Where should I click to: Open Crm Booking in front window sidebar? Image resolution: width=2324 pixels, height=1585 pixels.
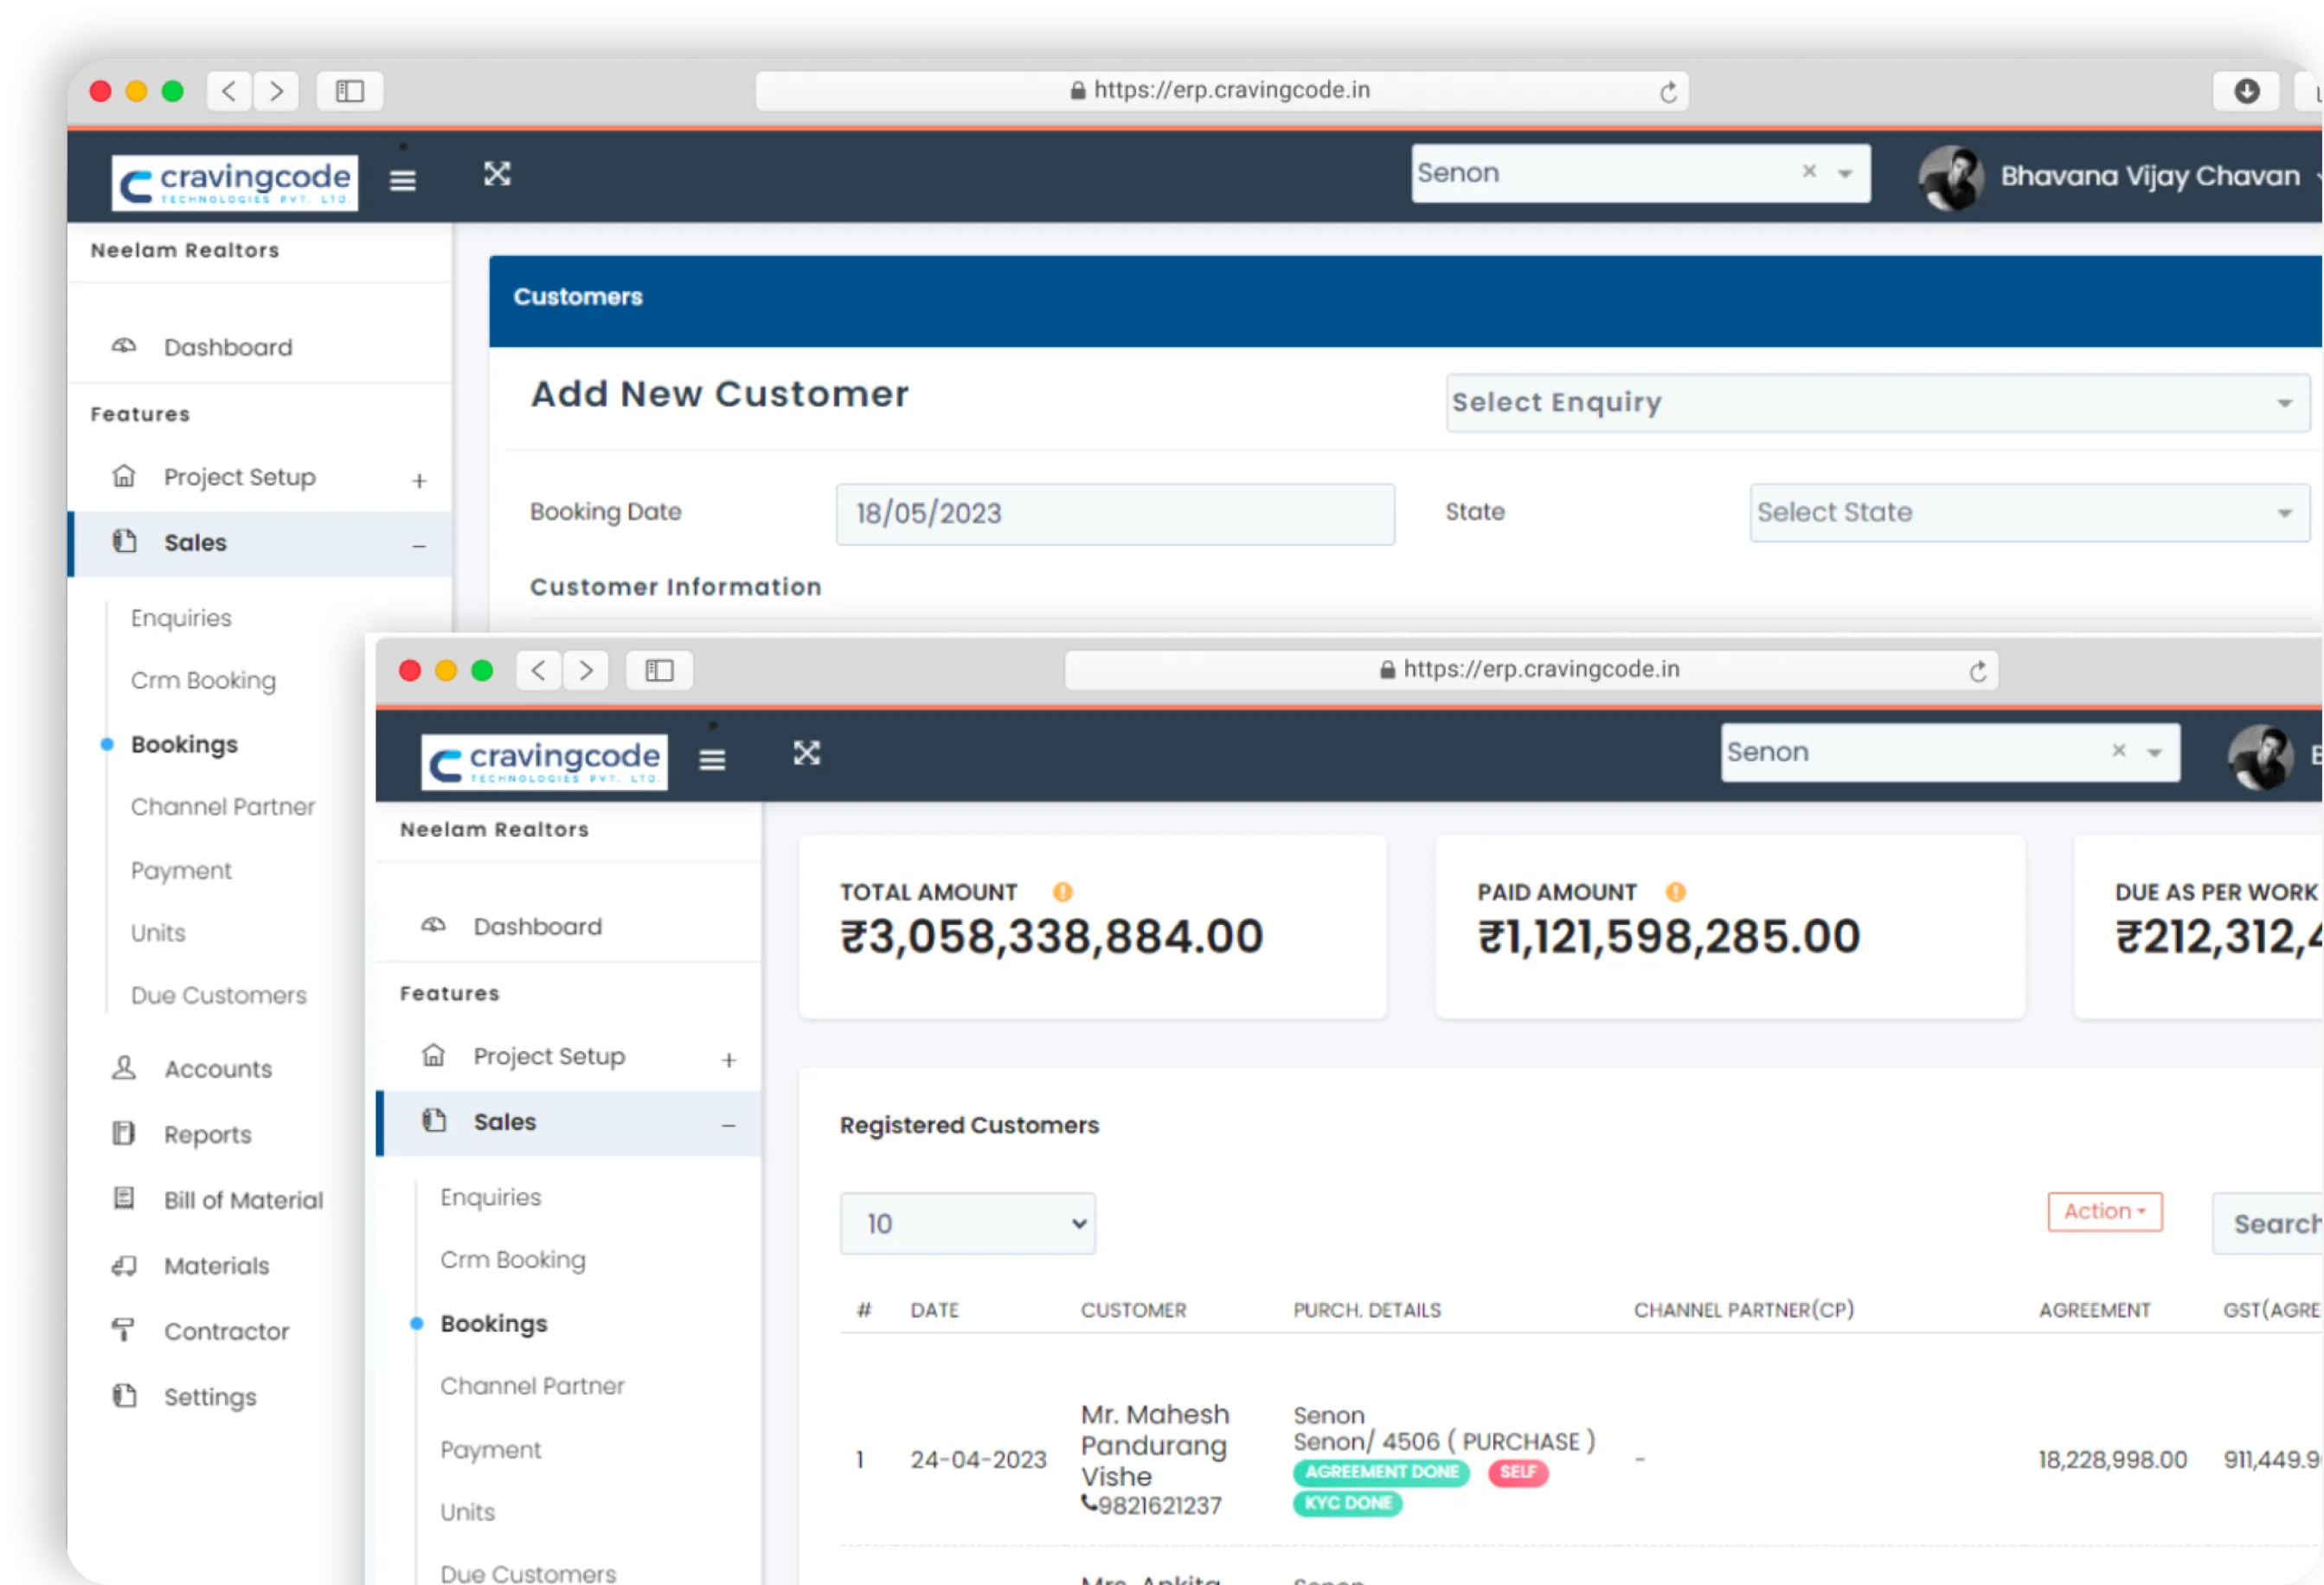click(513, 1261)
